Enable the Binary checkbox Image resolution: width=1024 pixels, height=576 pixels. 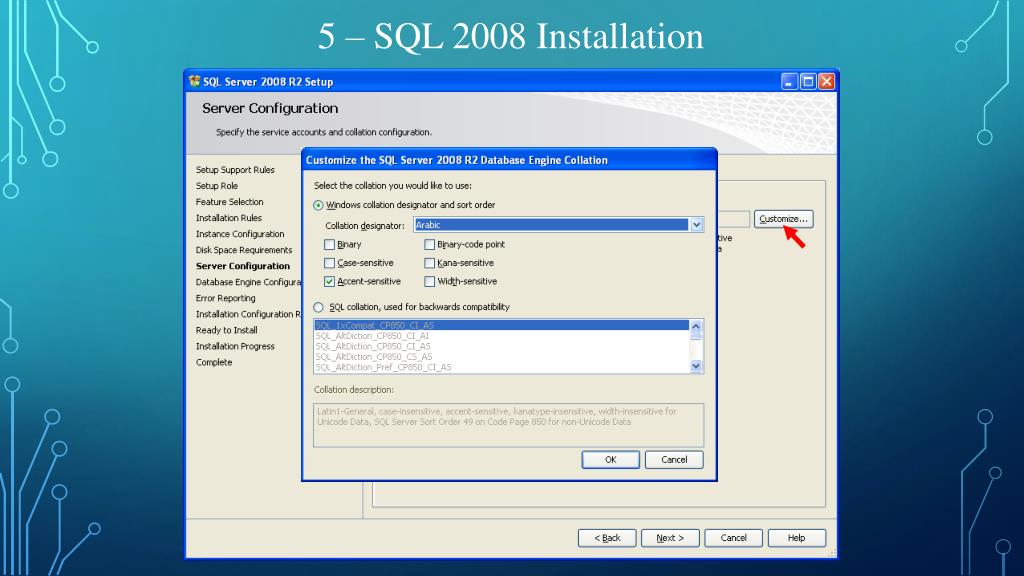pyautogui.click(x=329, y=244)
